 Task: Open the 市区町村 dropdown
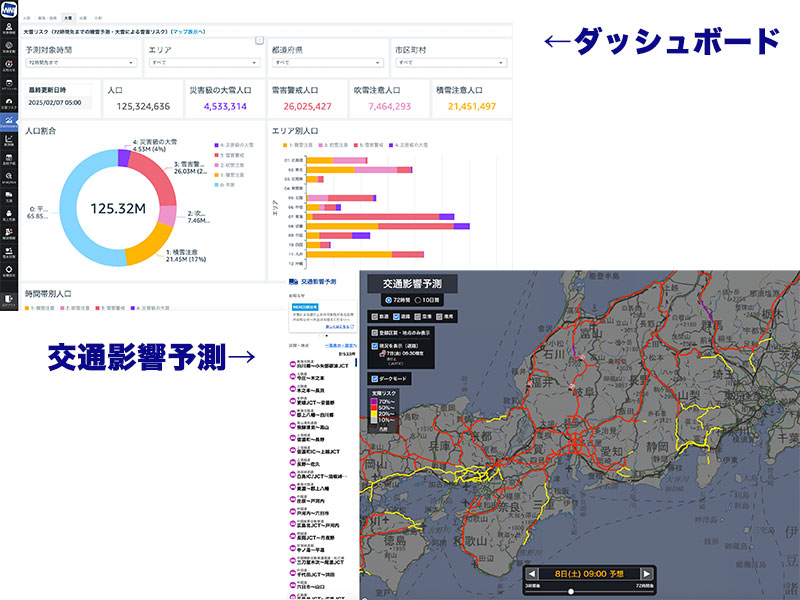[x=450, y=62]
